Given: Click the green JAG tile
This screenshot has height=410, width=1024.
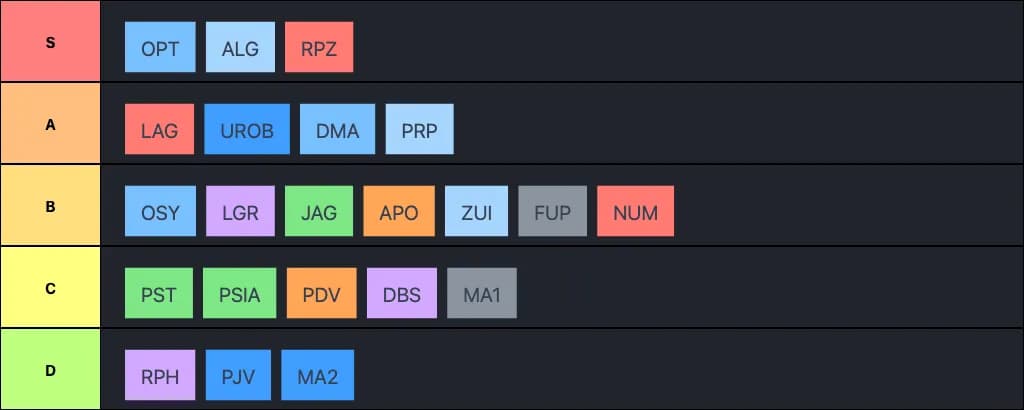Looking at the screenshot, I should [x=319, y=211].
